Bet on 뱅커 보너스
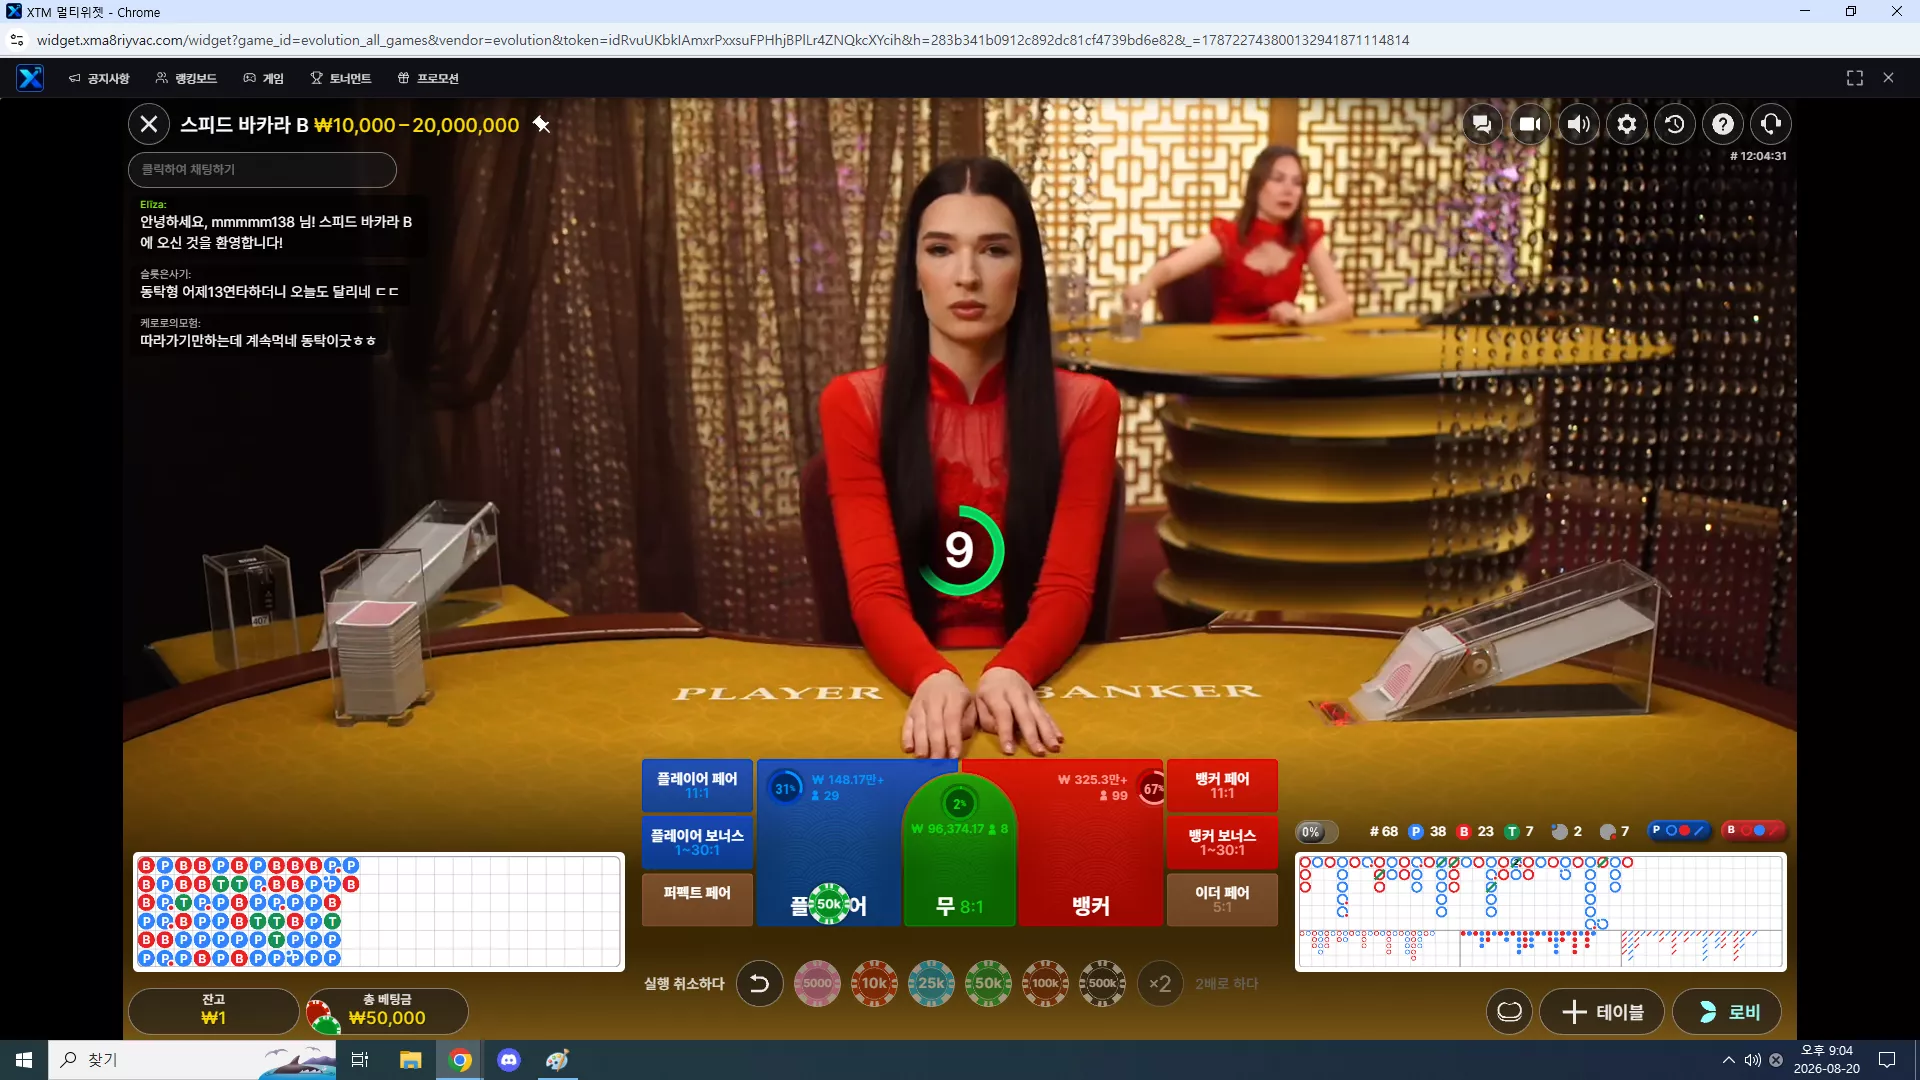 click(x=1222, y=842)
